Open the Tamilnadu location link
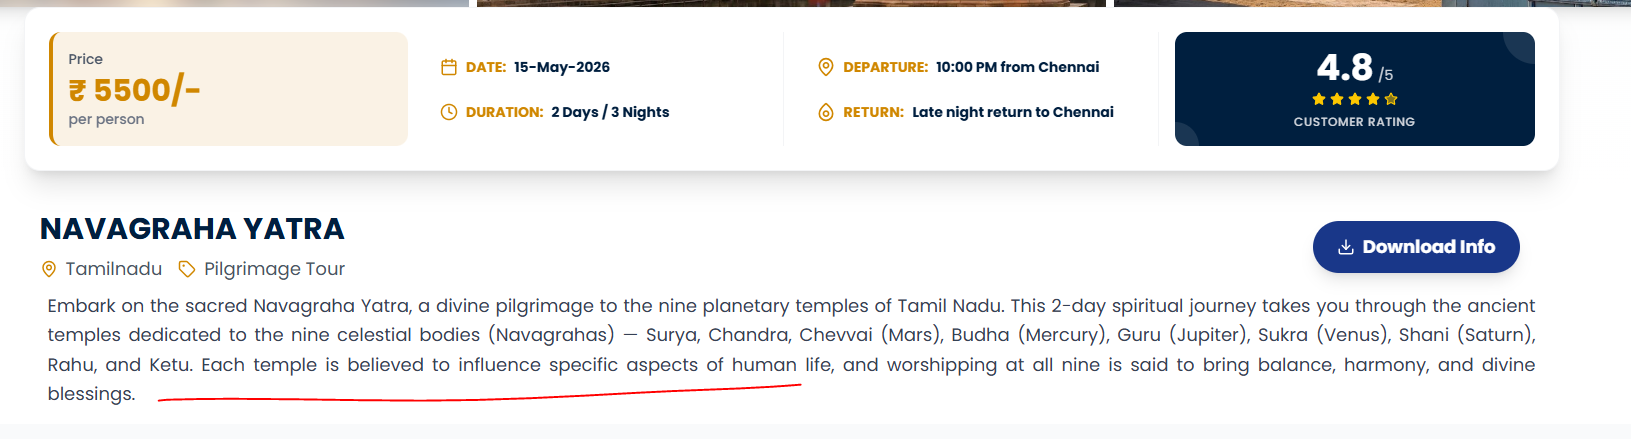 pos(113,269)
